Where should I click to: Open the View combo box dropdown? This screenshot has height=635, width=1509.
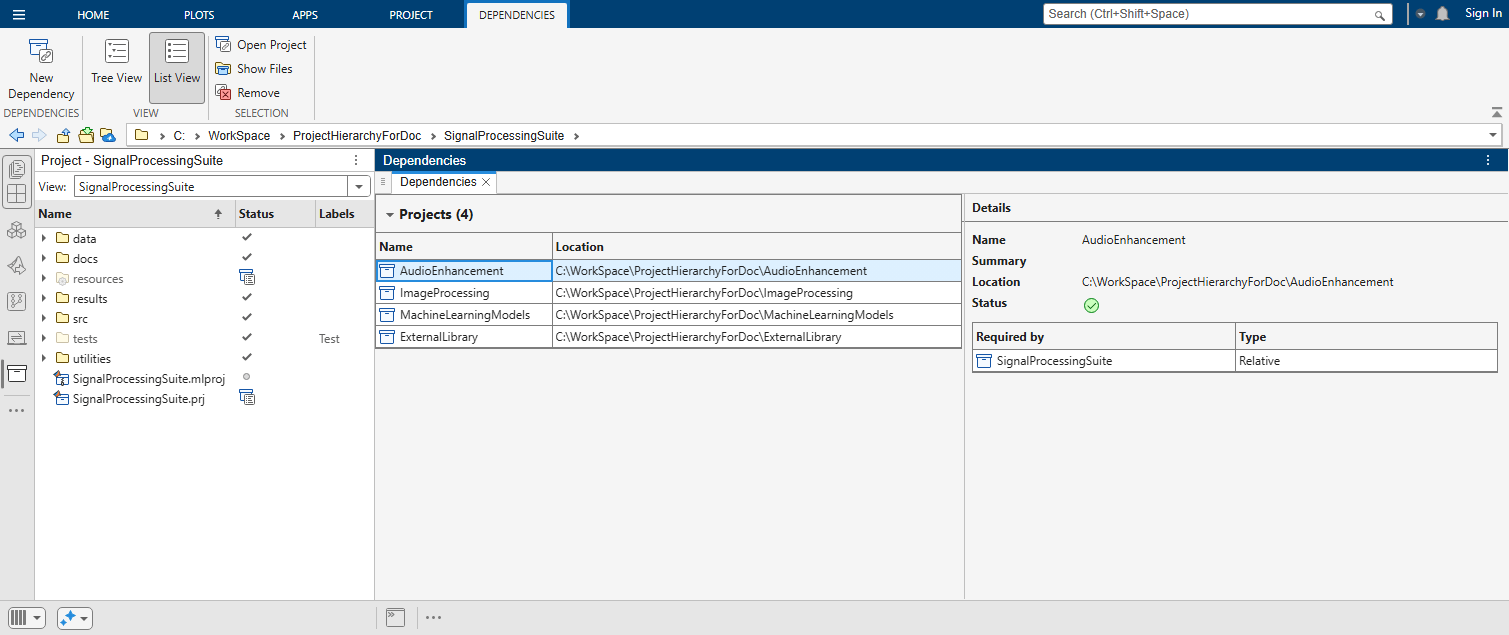tap(358, 187)
